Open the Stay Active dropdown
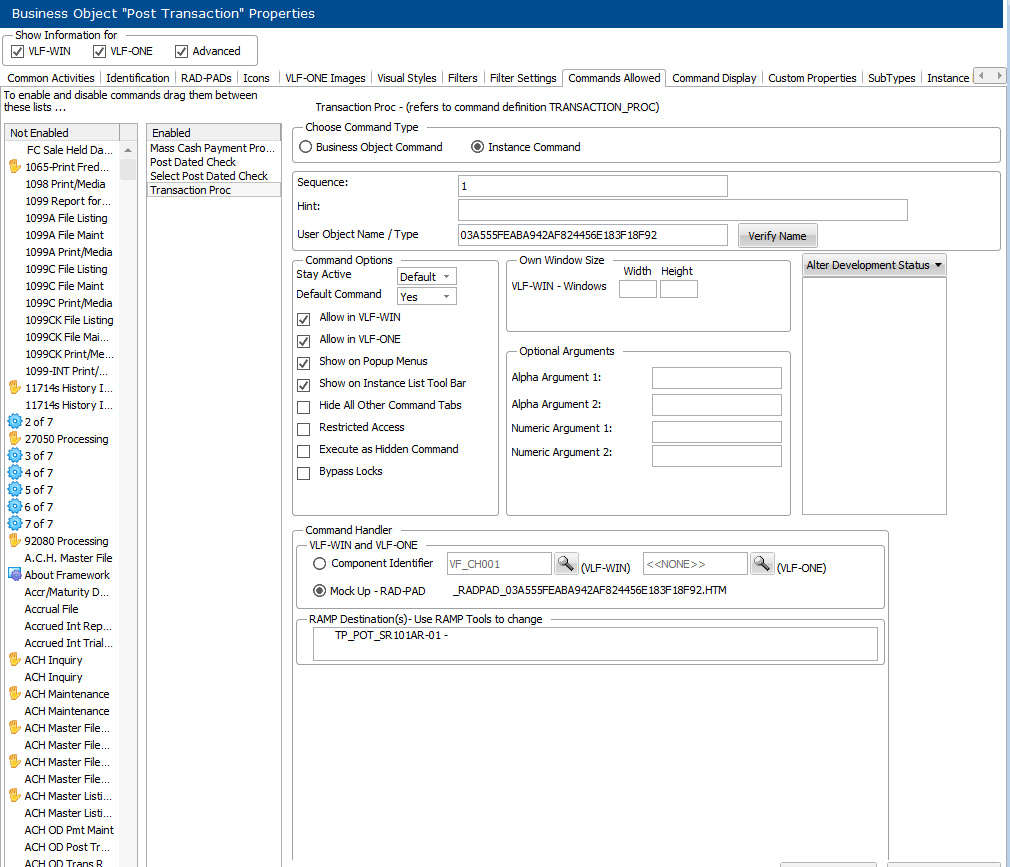1010x867 pixels. point(426,276)
